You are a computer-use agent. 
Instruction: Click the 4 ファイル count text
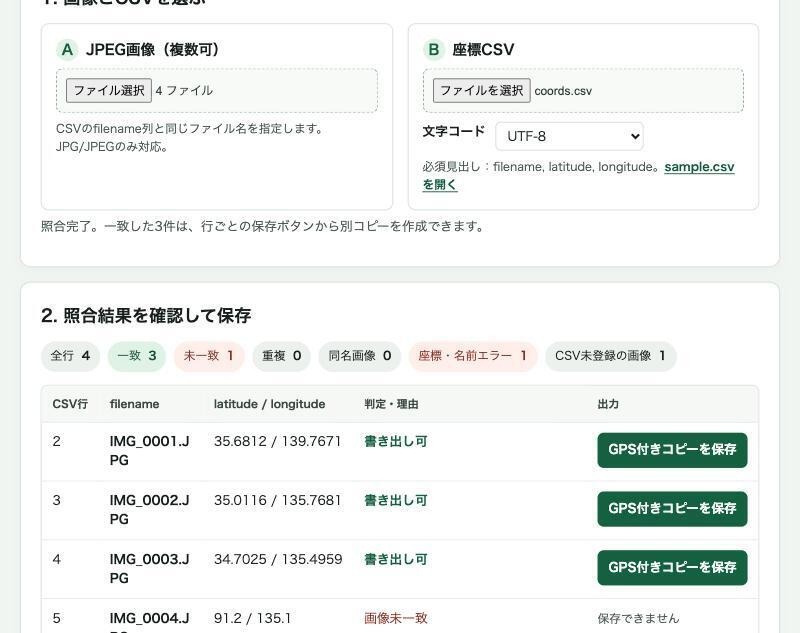coord(184,91)
